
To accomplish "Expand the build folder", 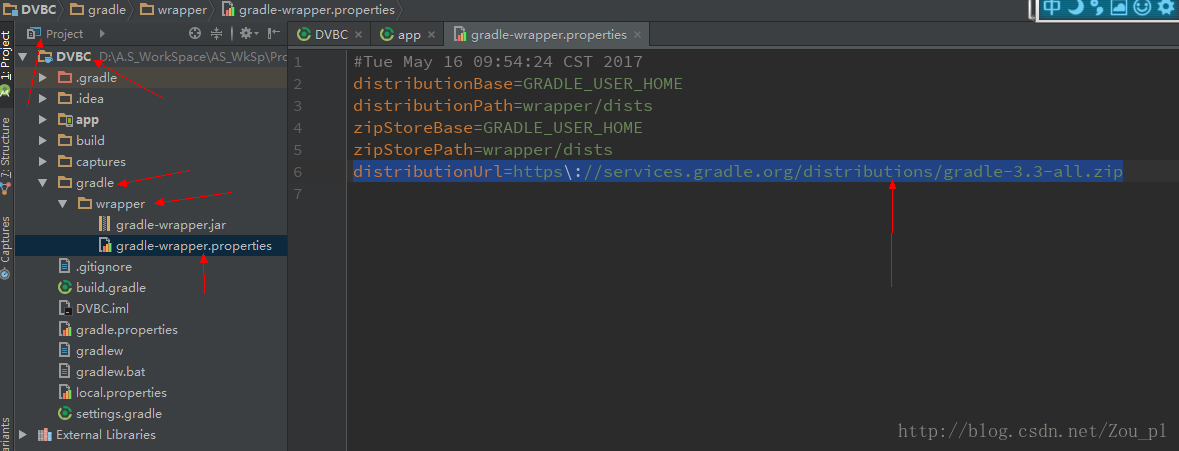I will pyautogui.click(x=43, y=141).
